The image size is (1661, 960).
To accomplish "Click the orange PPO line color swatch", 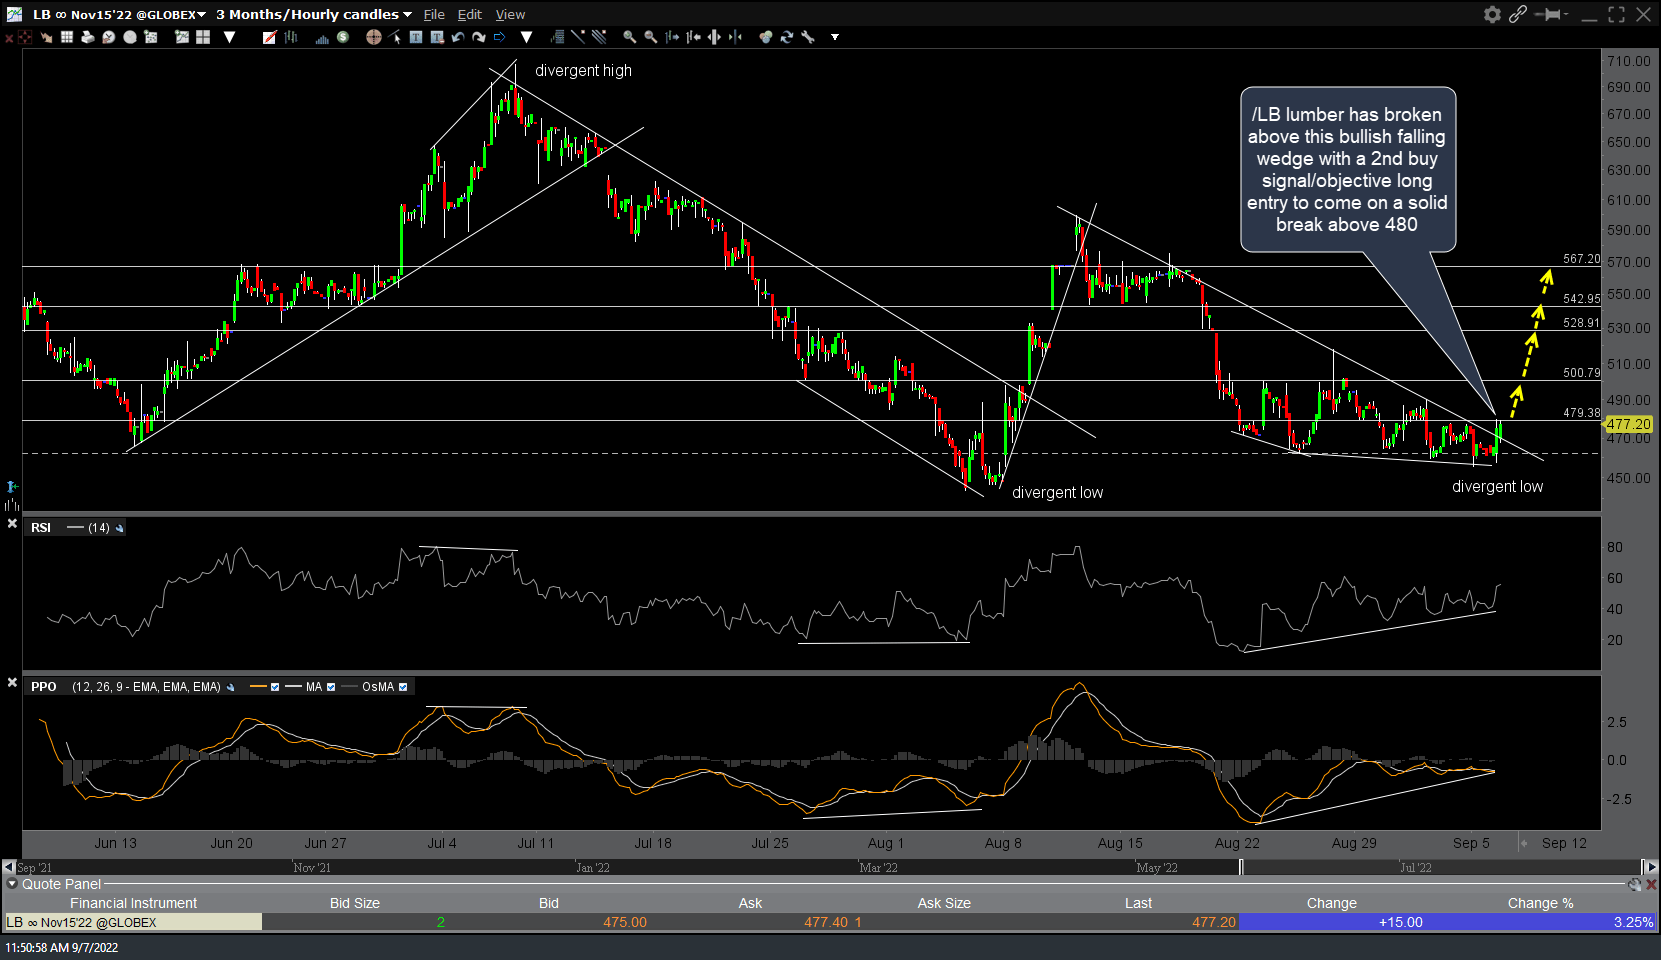I will 259,687.
